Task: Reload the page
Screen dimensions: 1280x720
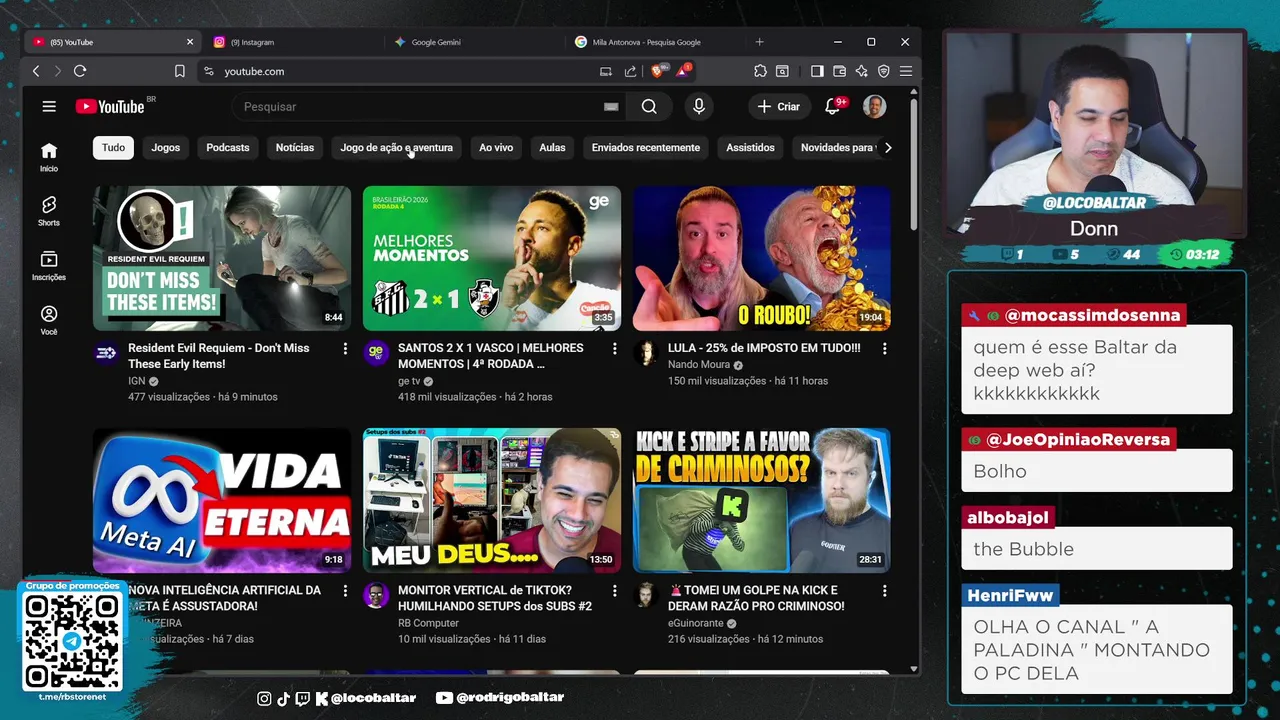Action: pyautogui.click(x=80, y=71)
